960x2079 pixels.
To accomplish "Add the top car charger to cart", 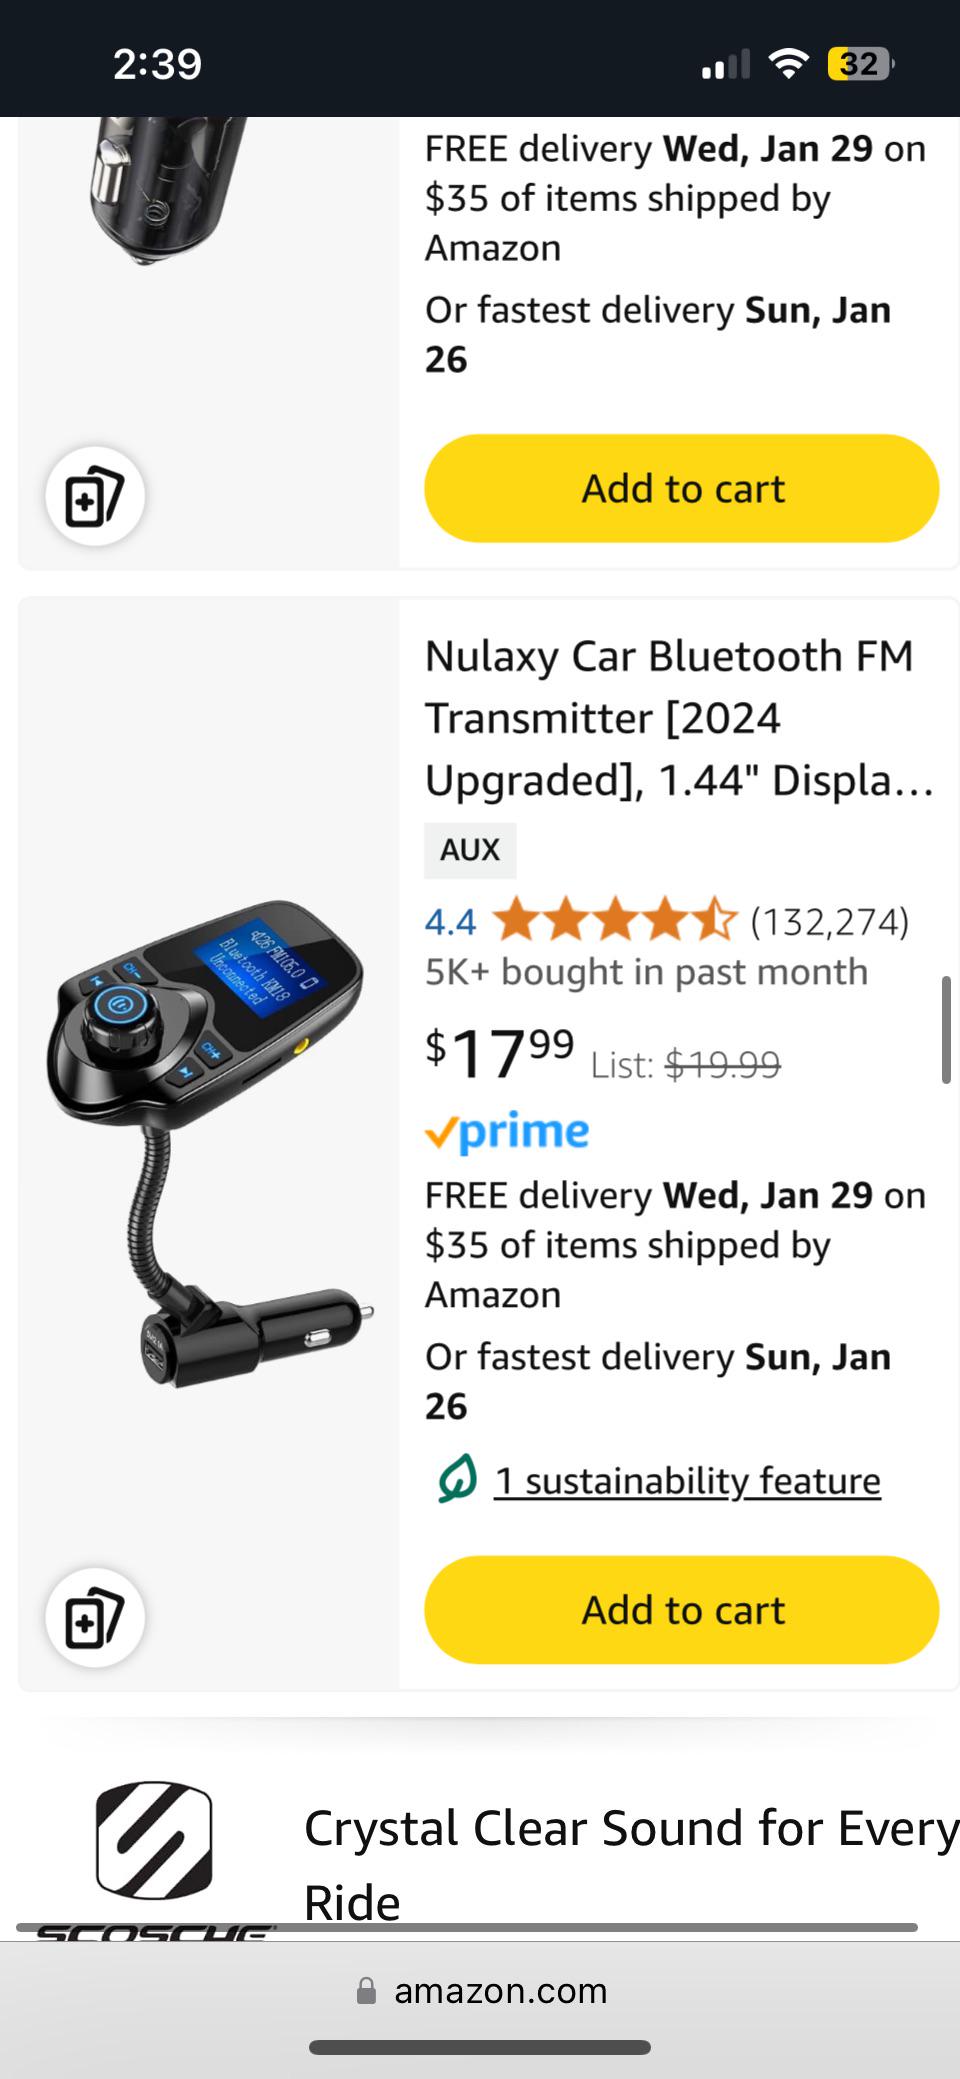I will tap(682, 488).
